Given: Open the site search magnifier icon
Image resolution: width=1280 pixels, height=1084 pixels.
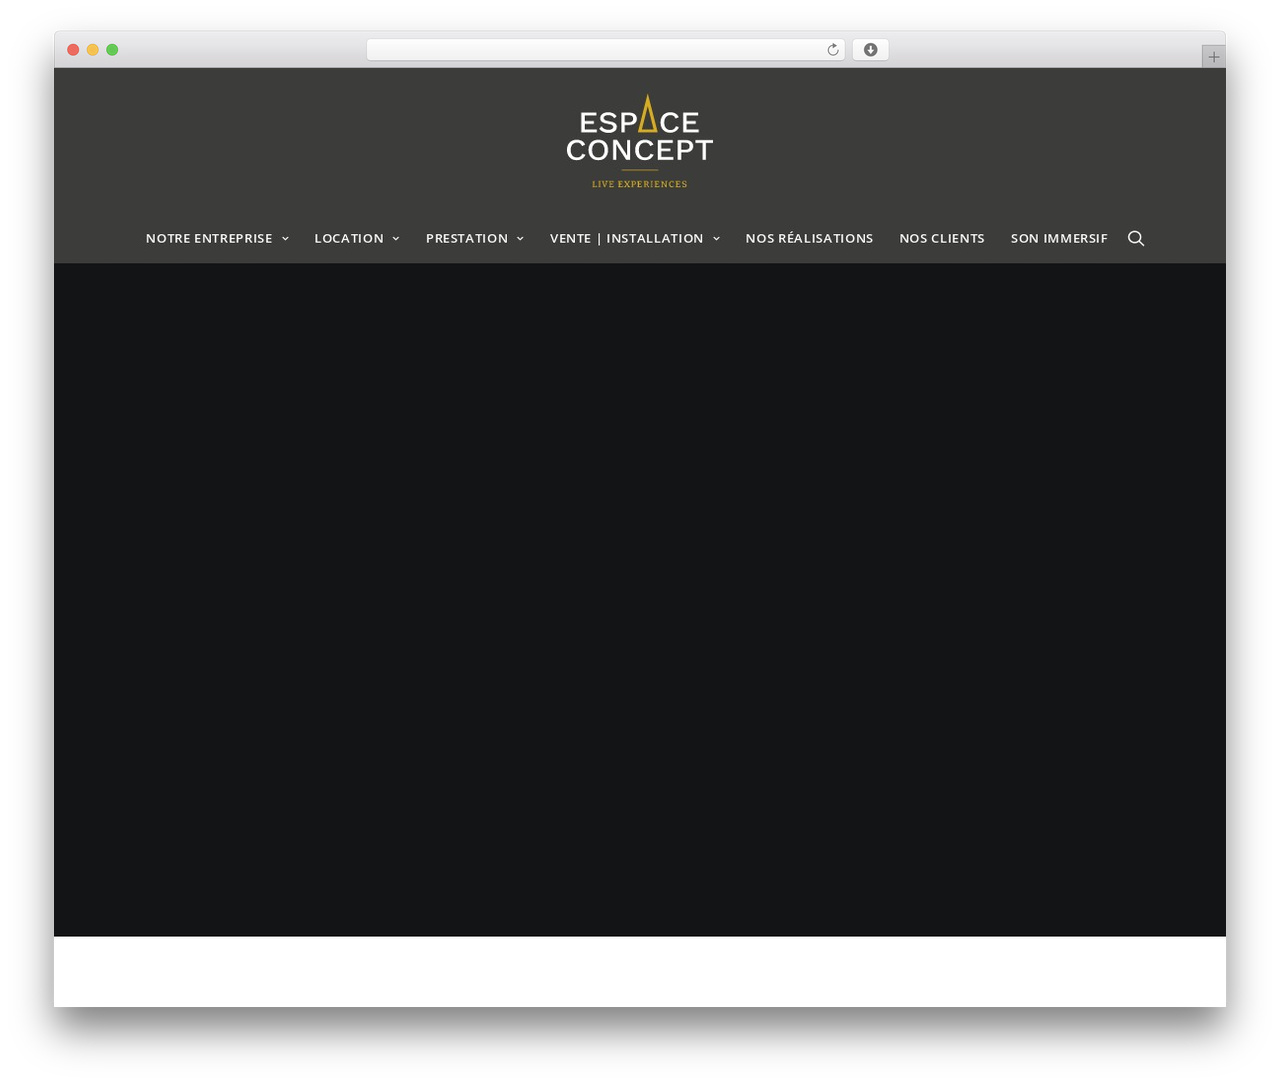Looking at the screenshot, I should 1136,238.
